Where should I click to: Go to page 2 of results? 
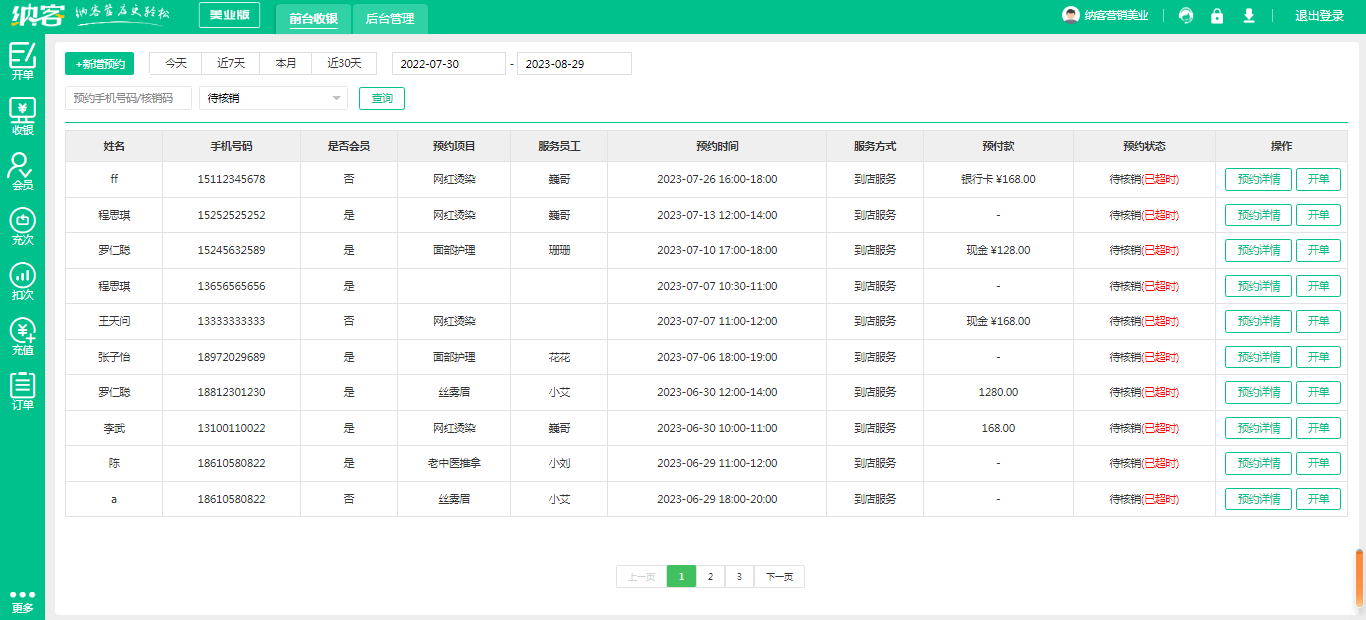coord(710,577)
